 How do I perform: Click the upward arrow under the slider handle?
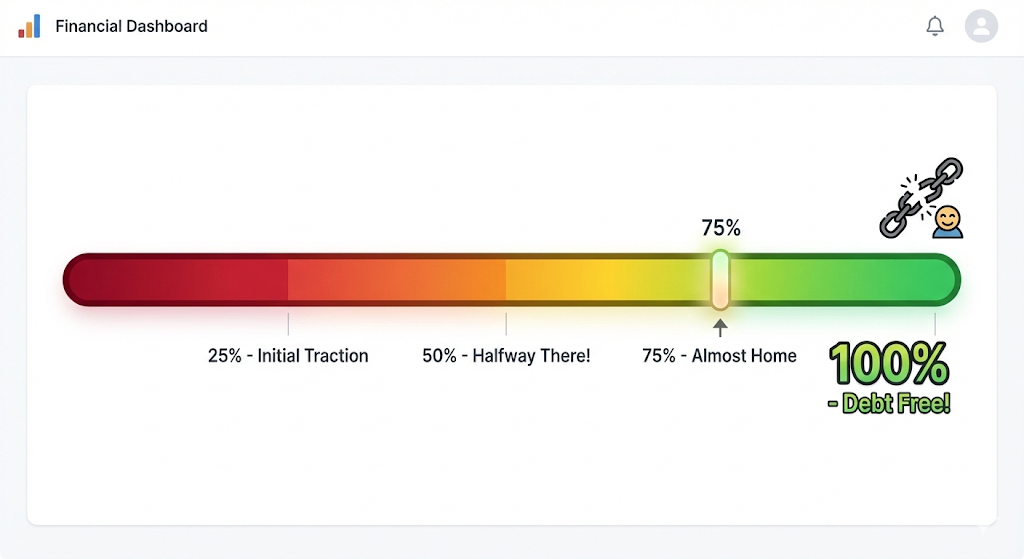coord(720,327)
